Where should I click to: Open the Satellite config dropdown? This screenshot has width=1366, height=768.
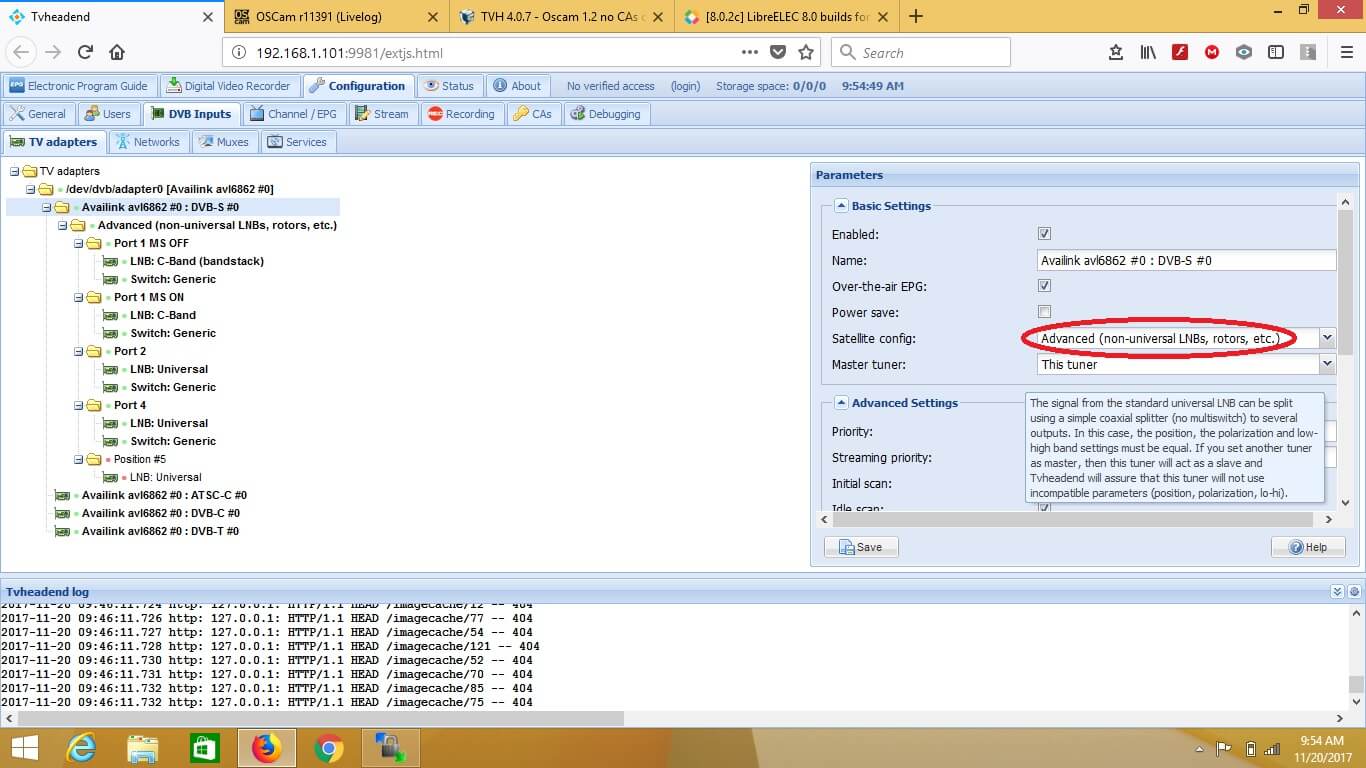[1327, 338]
